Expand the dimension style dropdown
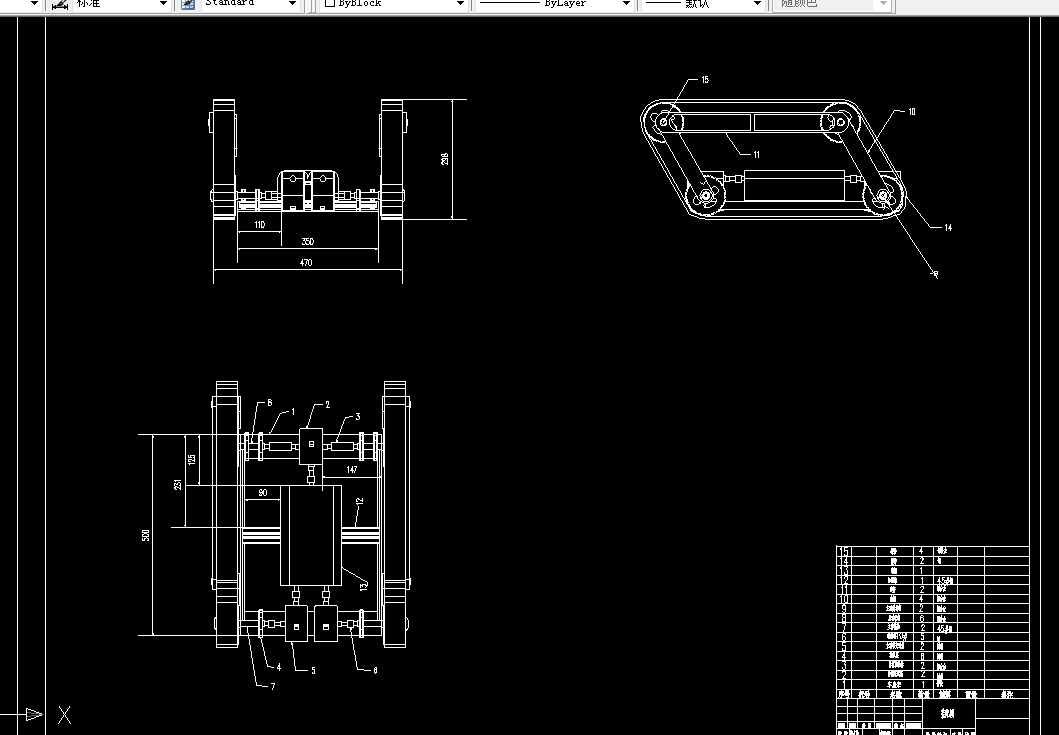The width and height of the screenshot is (1059, 735). click(163, 4)
